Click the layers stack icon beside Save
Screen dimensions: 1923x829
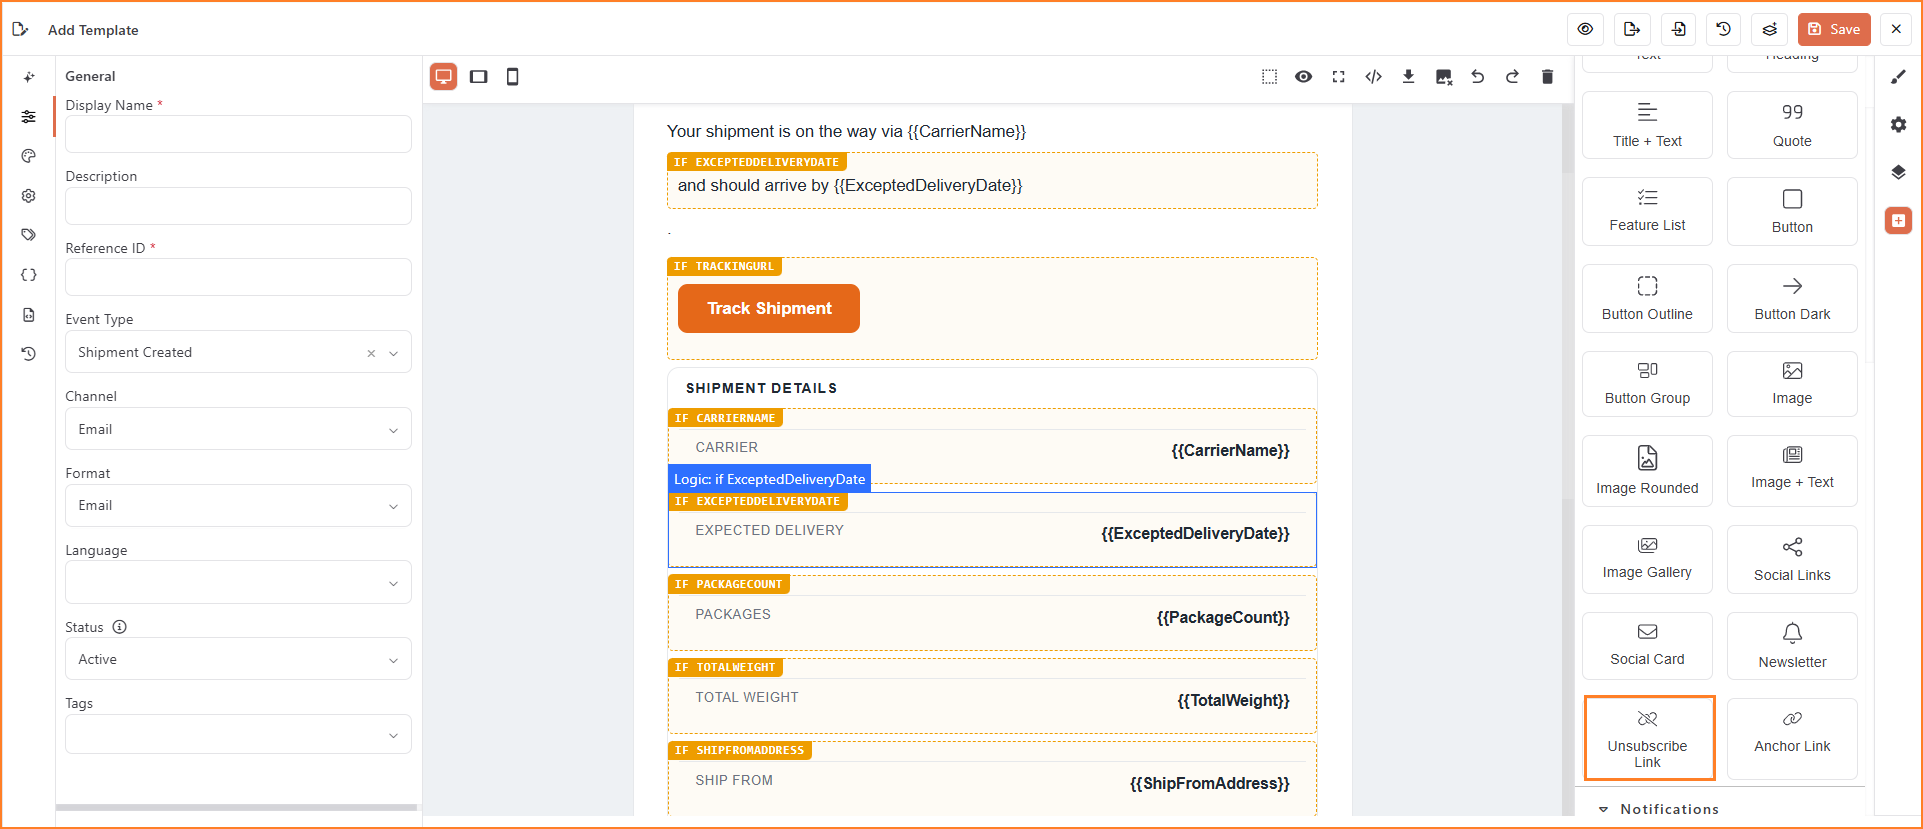[1770, 29]
